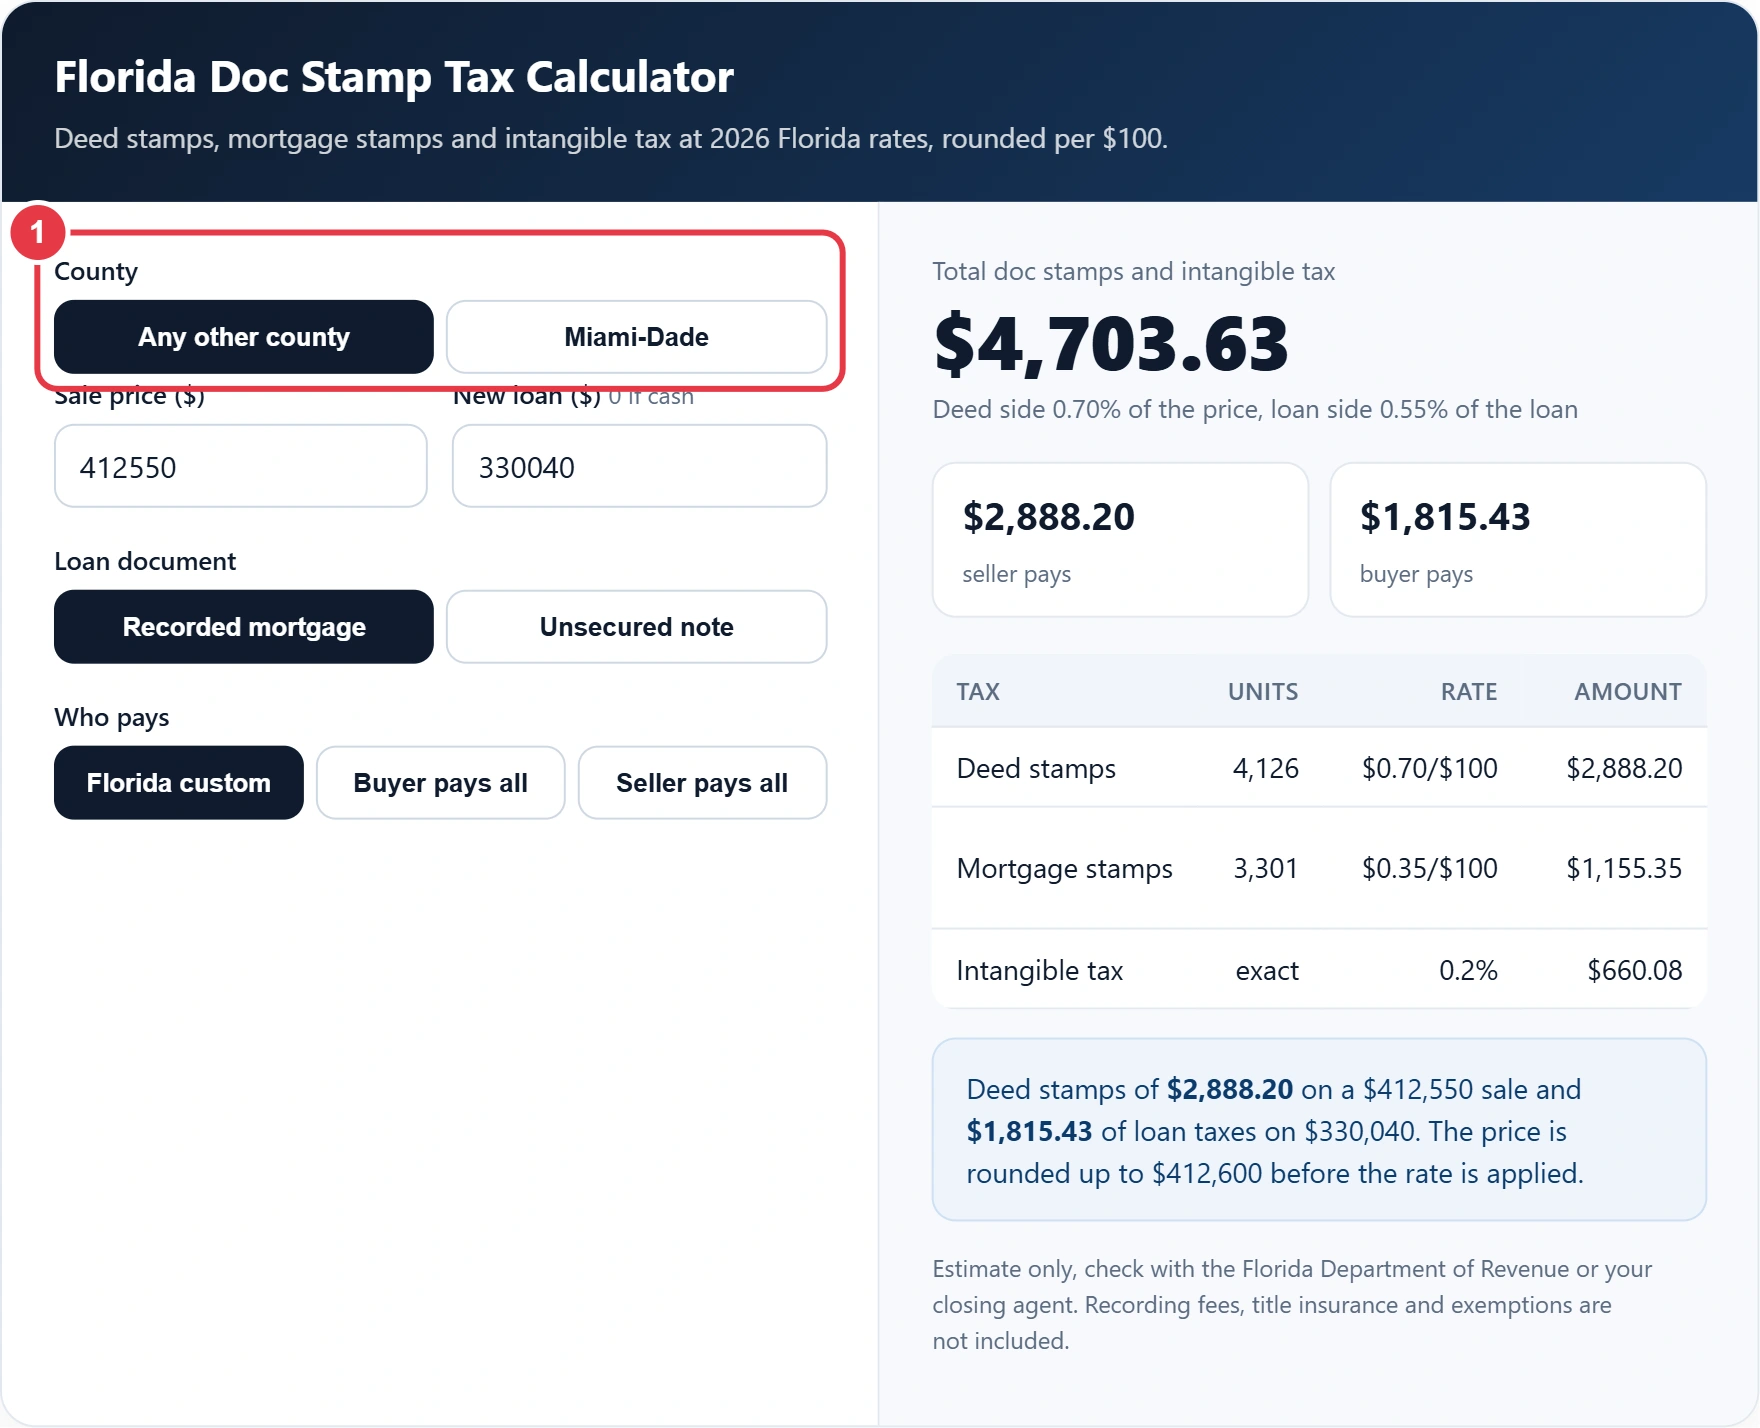The width and height of the screenshot is (1760, 1428).
Task: Click the AMOUNT column header
Action: pos(1628,691)
